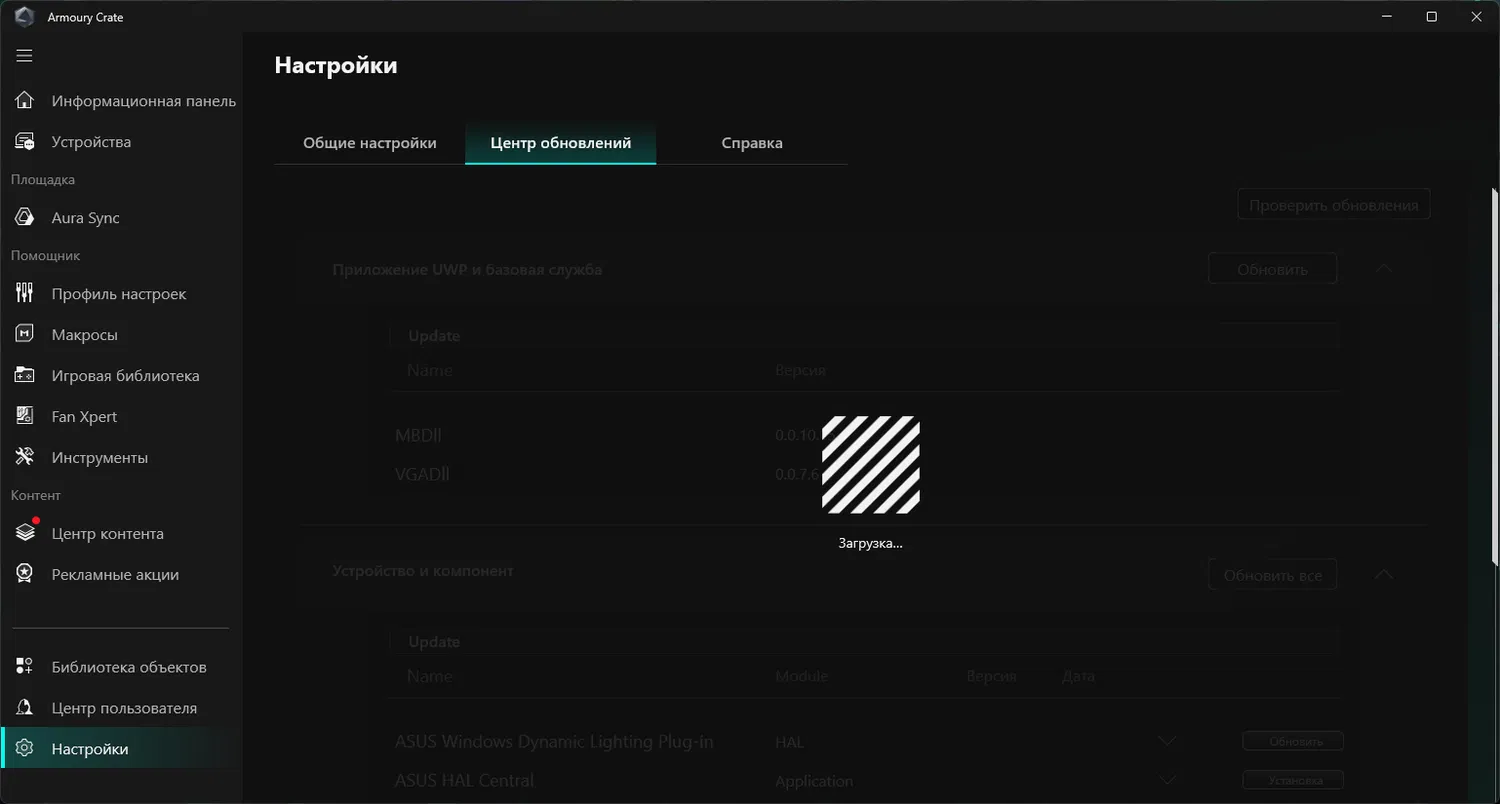Viewport: 1500px width, 804px height.
Task: Open Игровая библиотека via its icon
Action: (x=25, y=376)
